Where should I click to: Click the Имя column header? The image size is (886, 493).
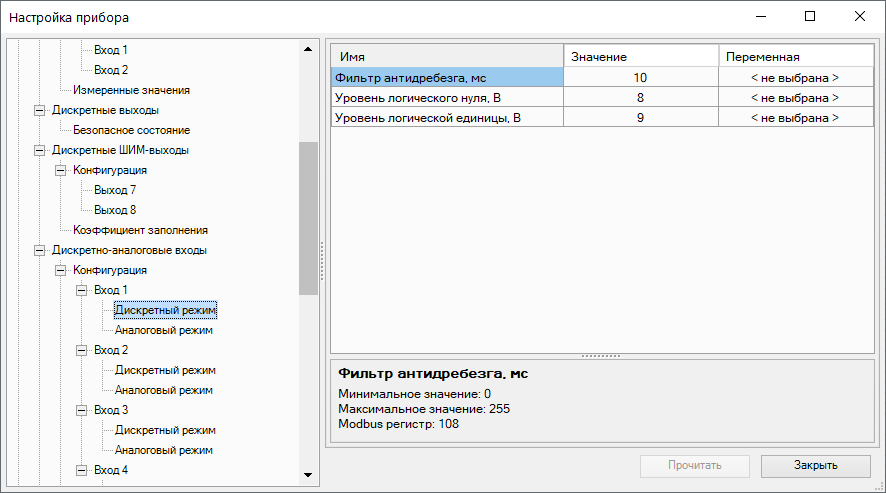(x=447, y=57)
